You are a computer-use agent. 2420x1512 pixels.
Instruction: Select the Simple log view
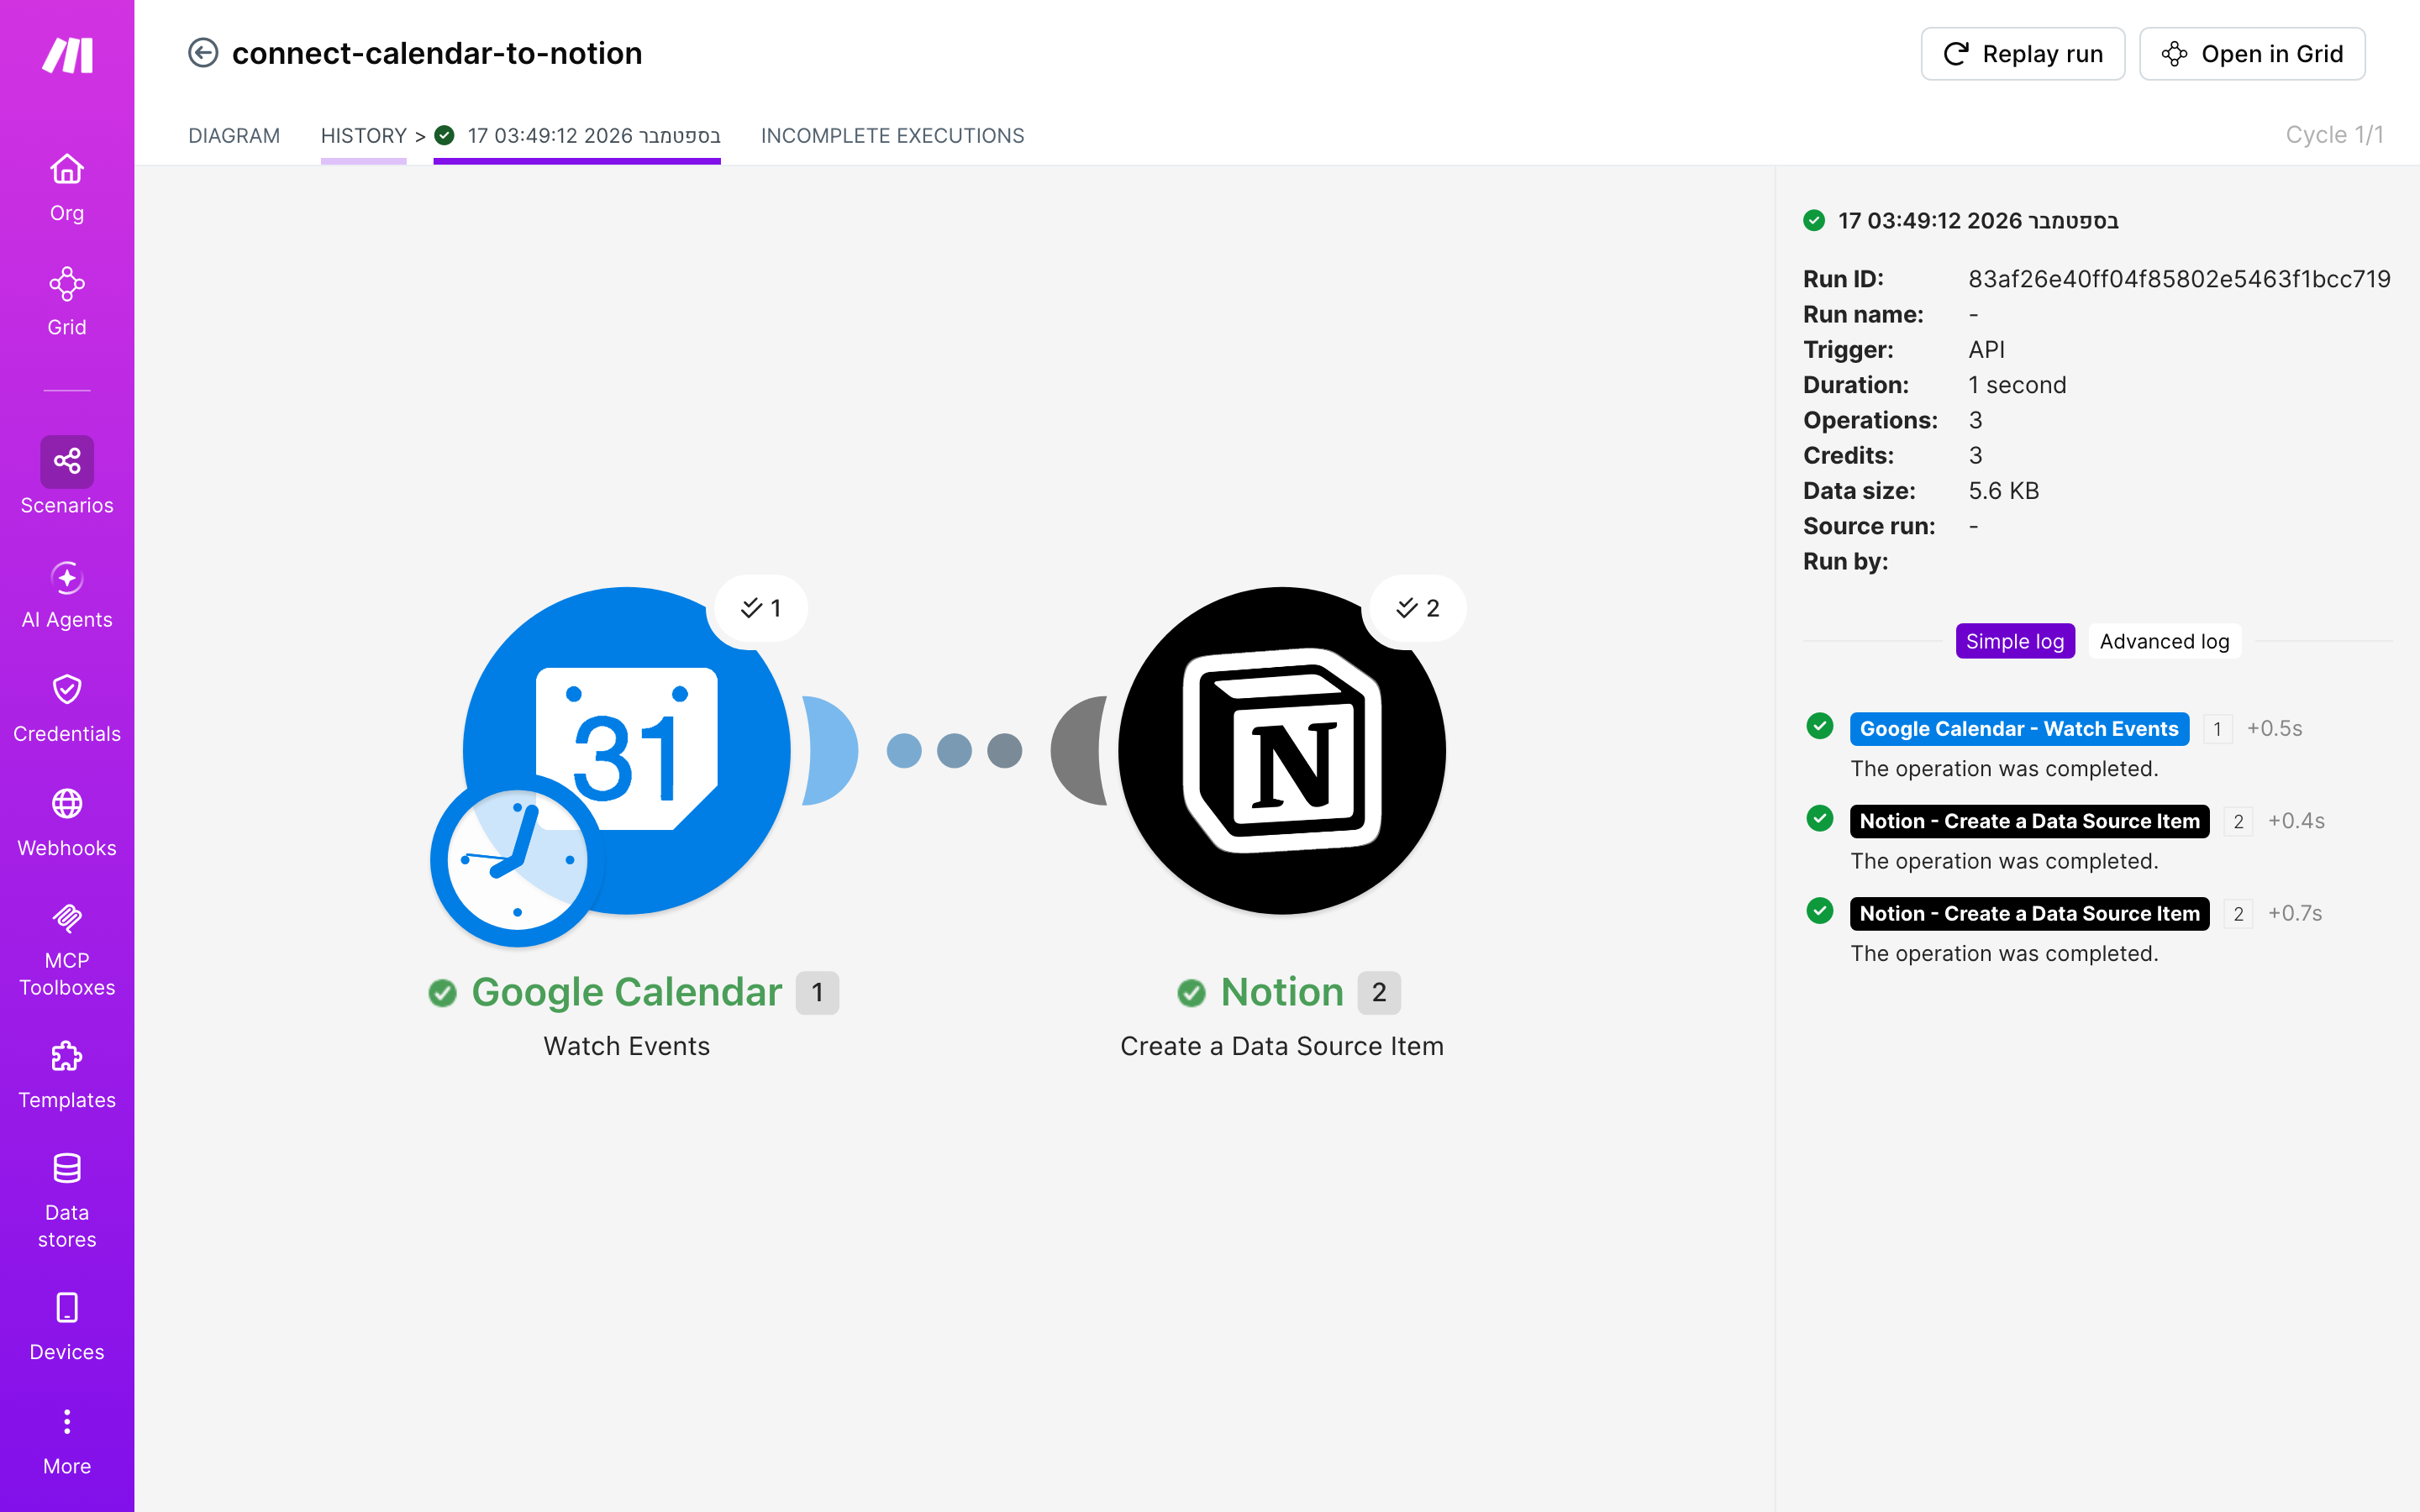coord(2014,641)
